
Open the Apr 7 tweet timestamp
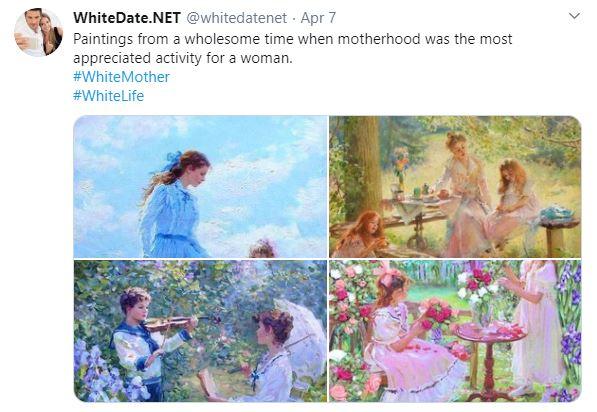pyautogui.click(x=318, y=18)
